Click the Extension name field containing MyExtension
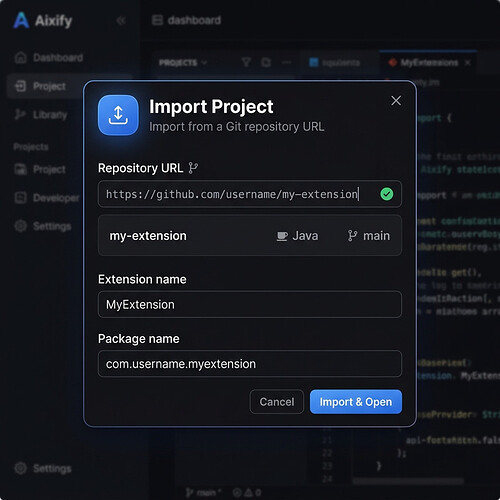The width and height of the screenshot is (500, 500). pyautogui.click(x=250, y=304)
